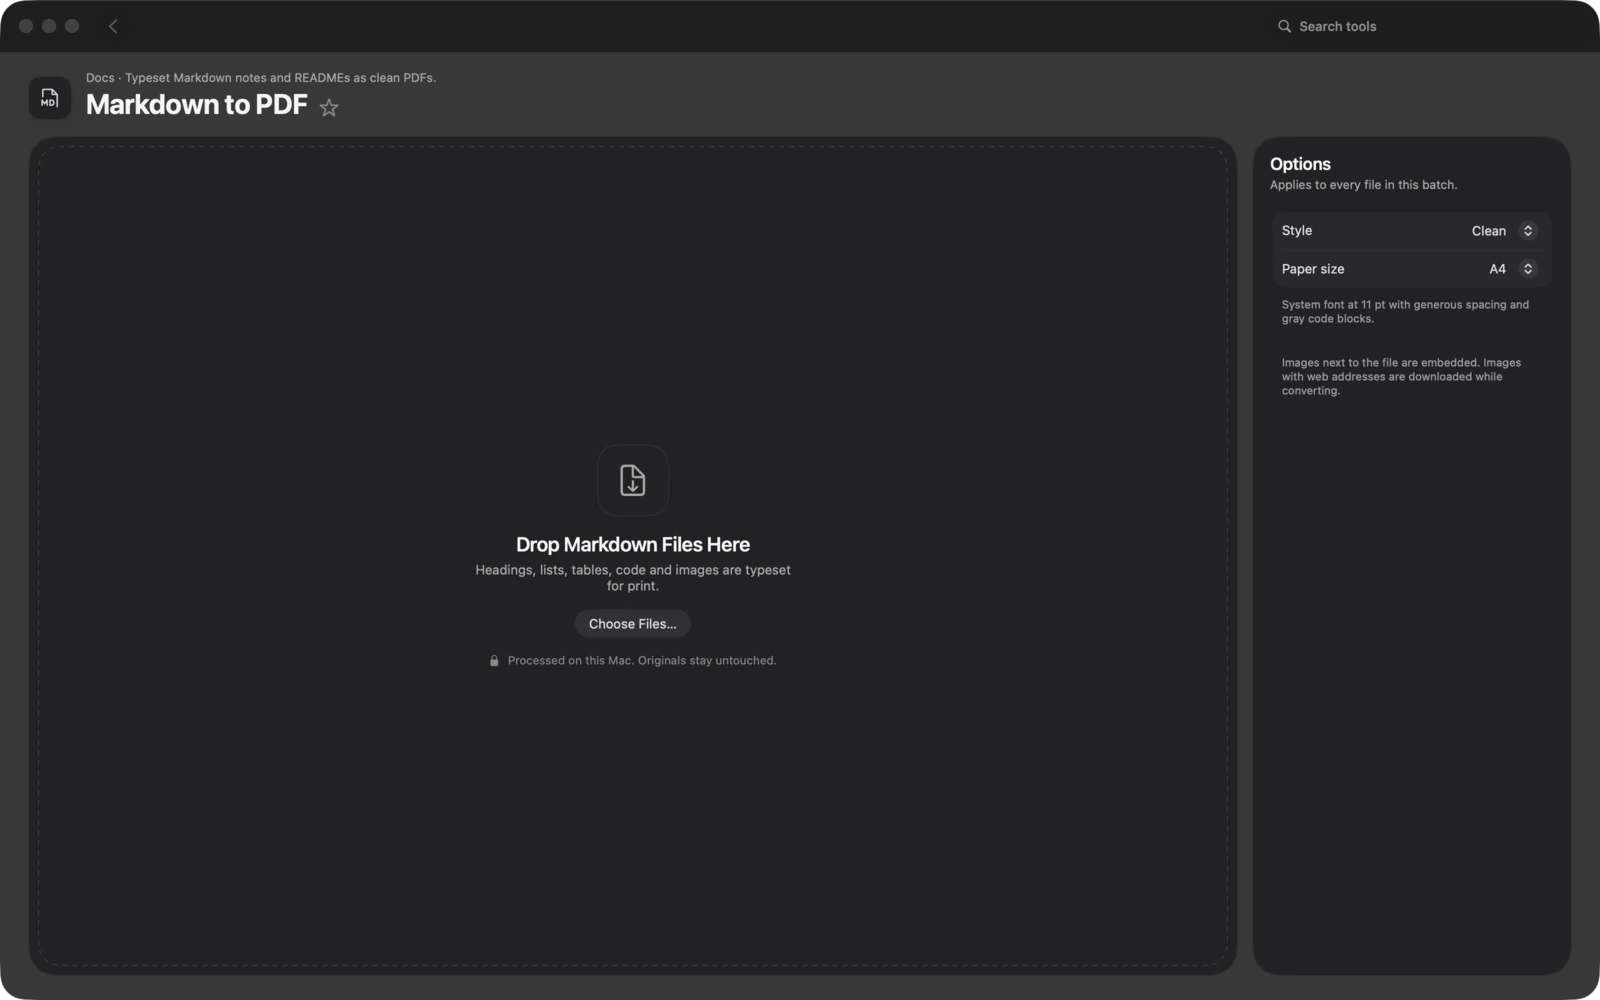Click the document download icon in drop zone
Viewport: 1600px width, 1000px height.
click(633, 480)
